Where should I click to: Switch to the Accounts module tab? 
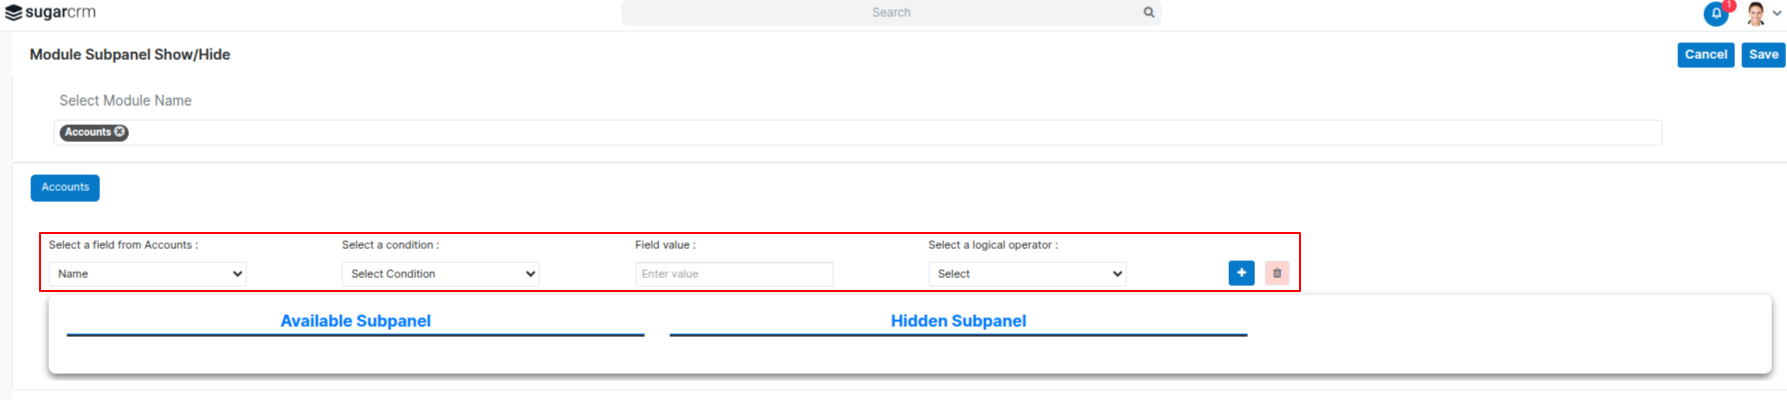[65, 188]
